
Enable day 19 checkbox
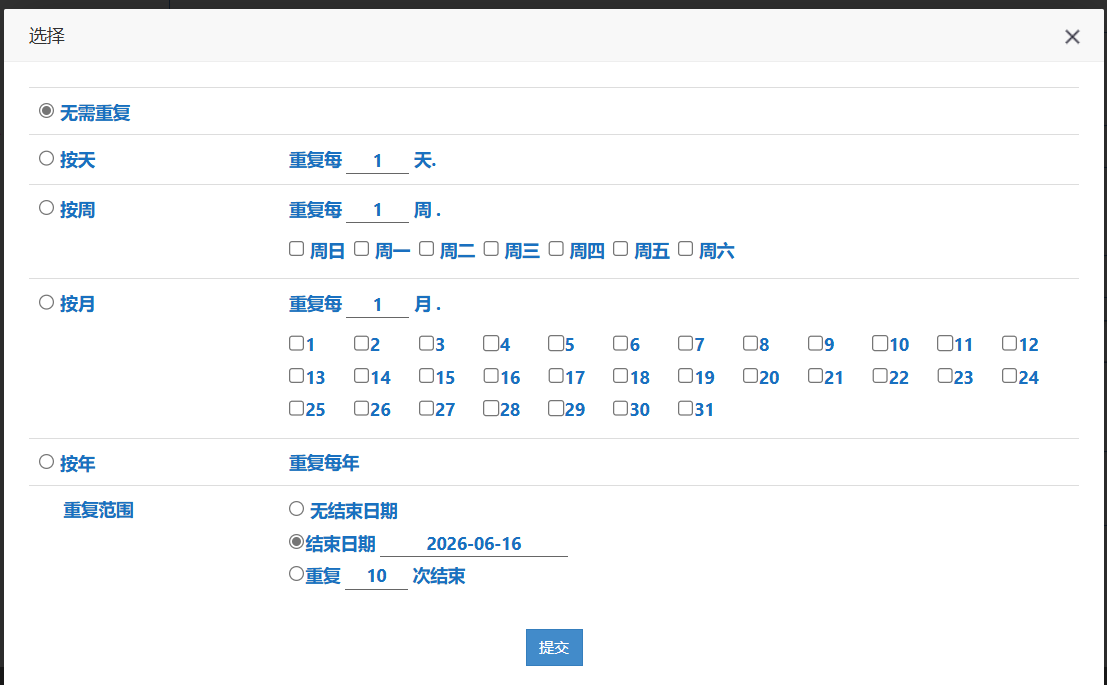686,376
